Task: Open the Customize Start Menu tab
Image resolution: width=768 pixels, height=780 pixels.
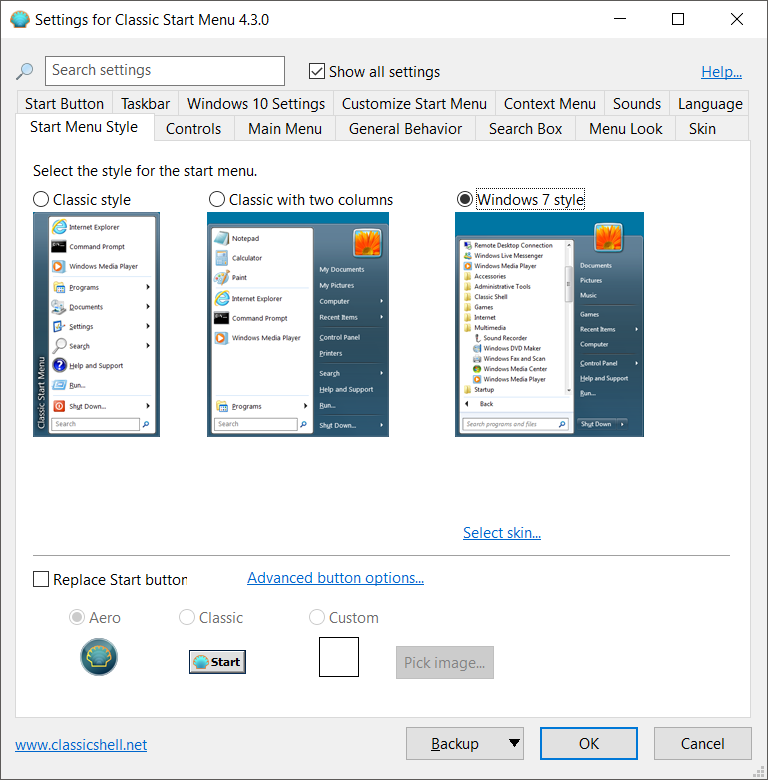Action: (414, 103)
